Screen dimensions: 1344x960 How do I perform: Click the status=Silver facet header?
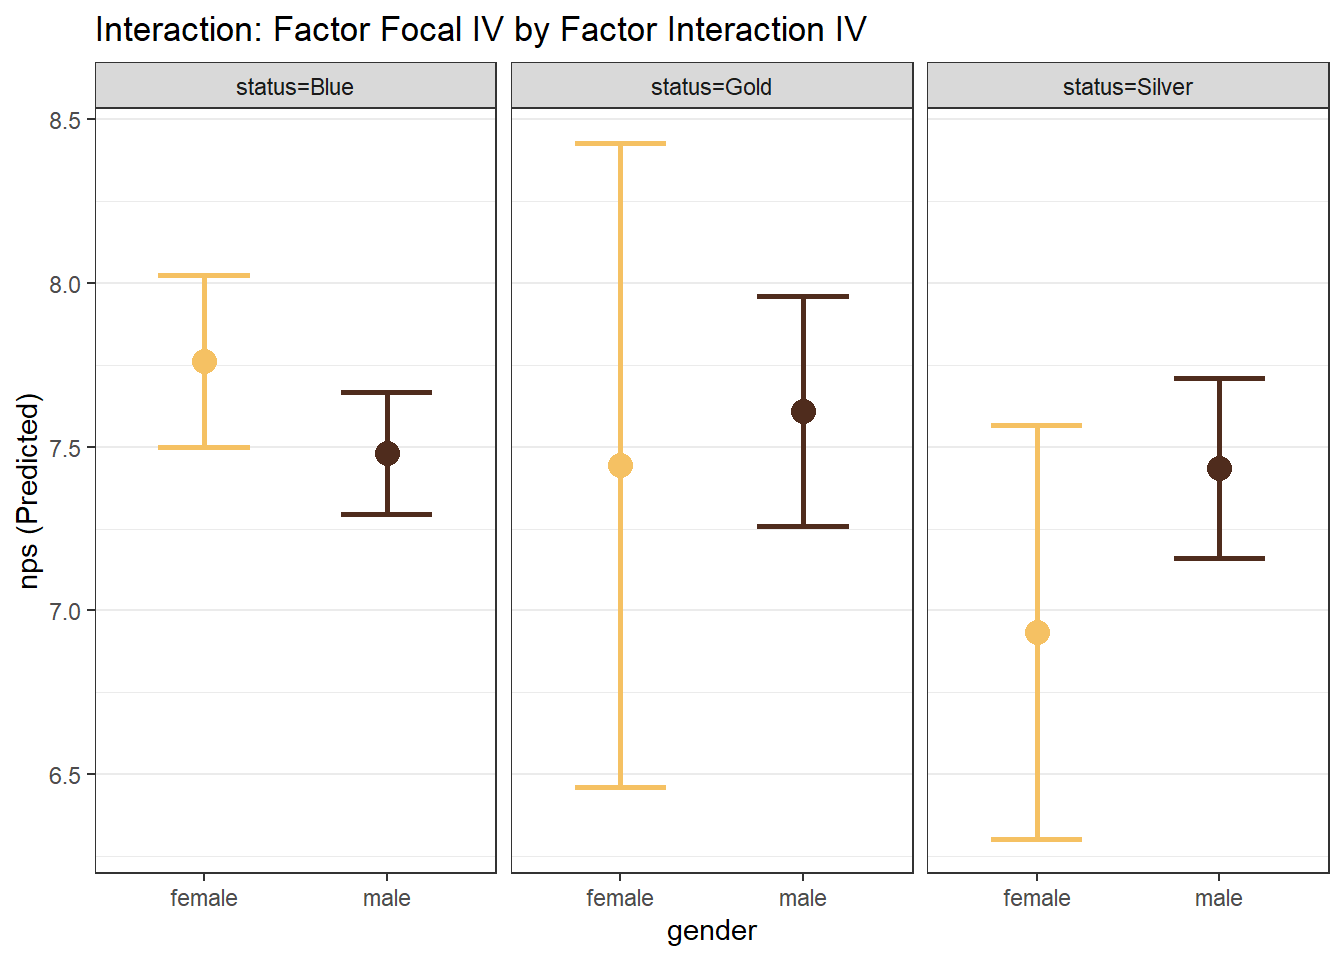click(1127, 87)
